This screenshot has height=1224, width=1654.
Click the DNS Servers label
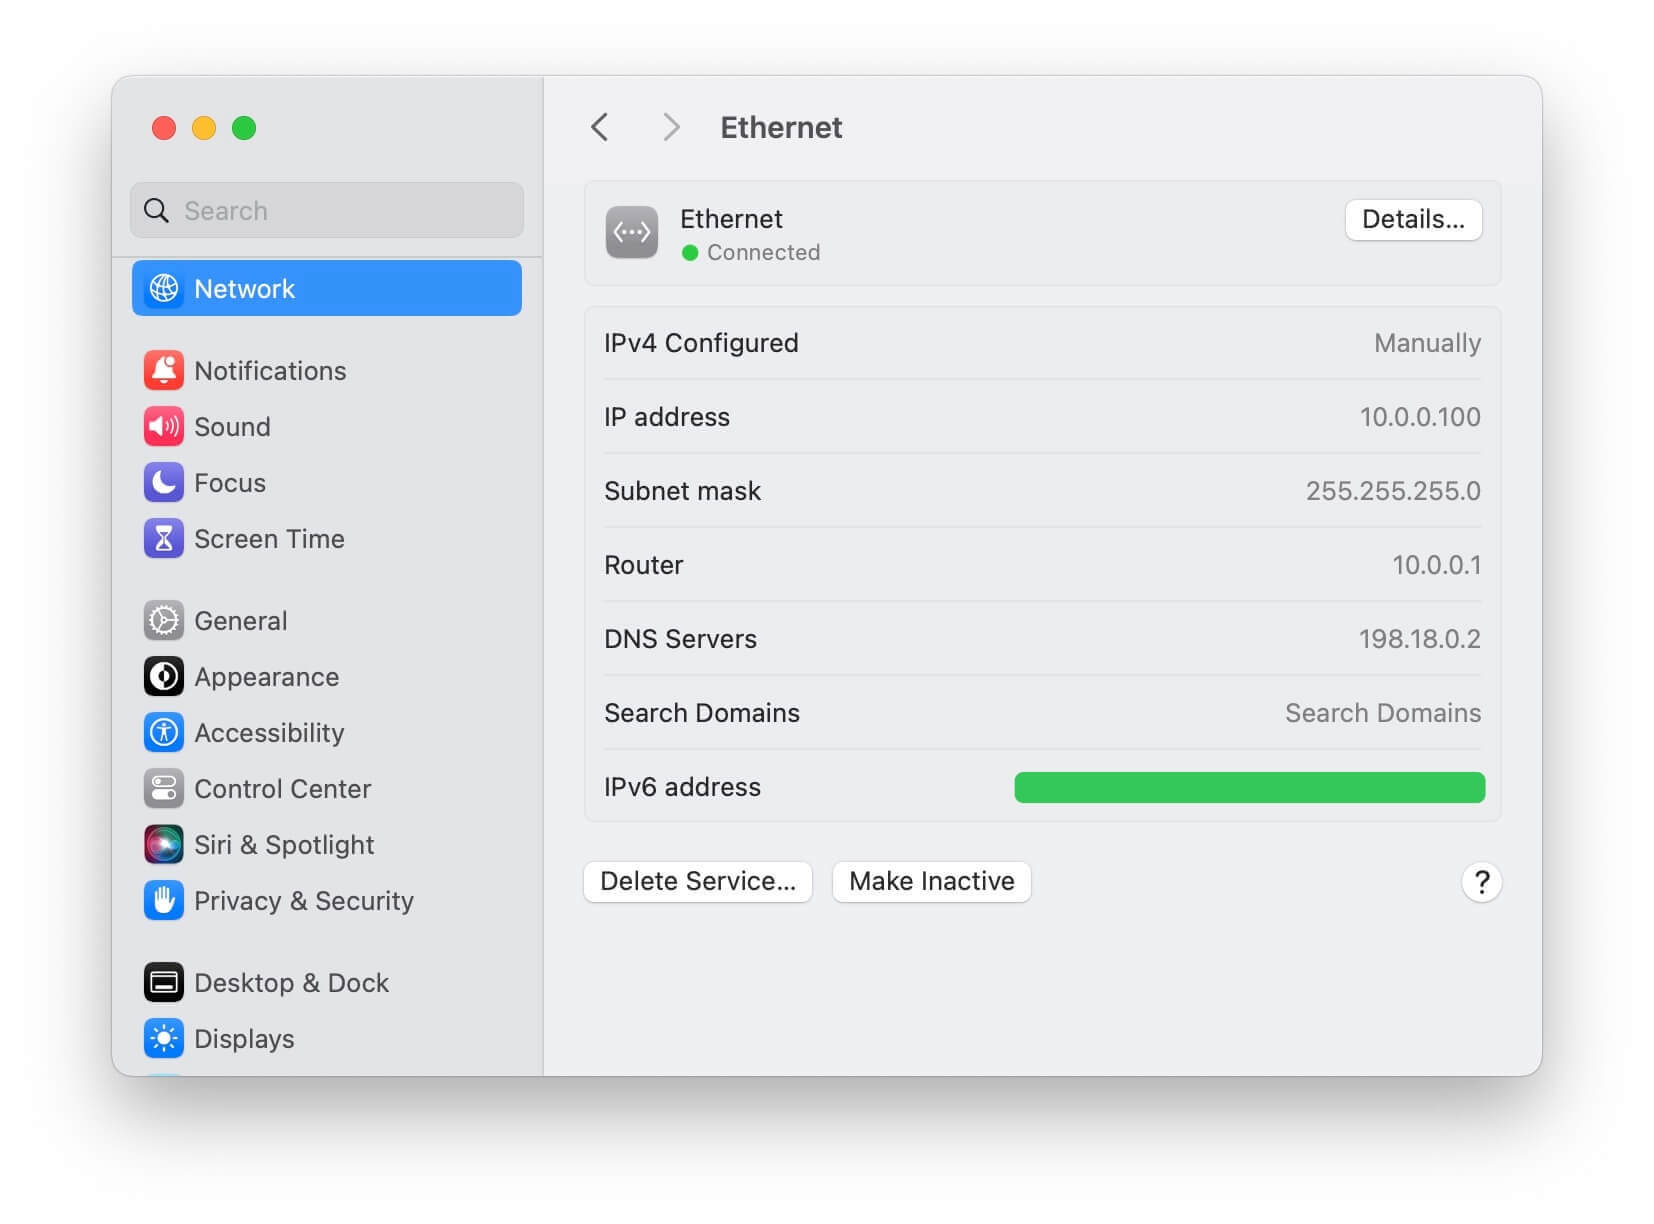(x=680, y=639)
